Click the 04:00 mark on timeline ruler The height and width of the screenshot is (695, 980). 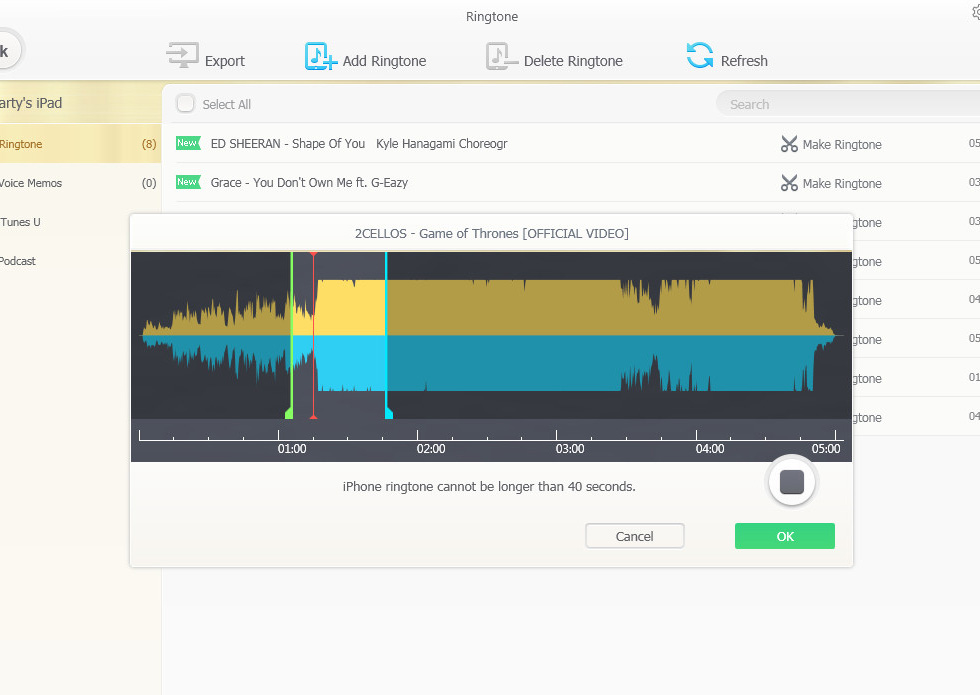(710, 449)
